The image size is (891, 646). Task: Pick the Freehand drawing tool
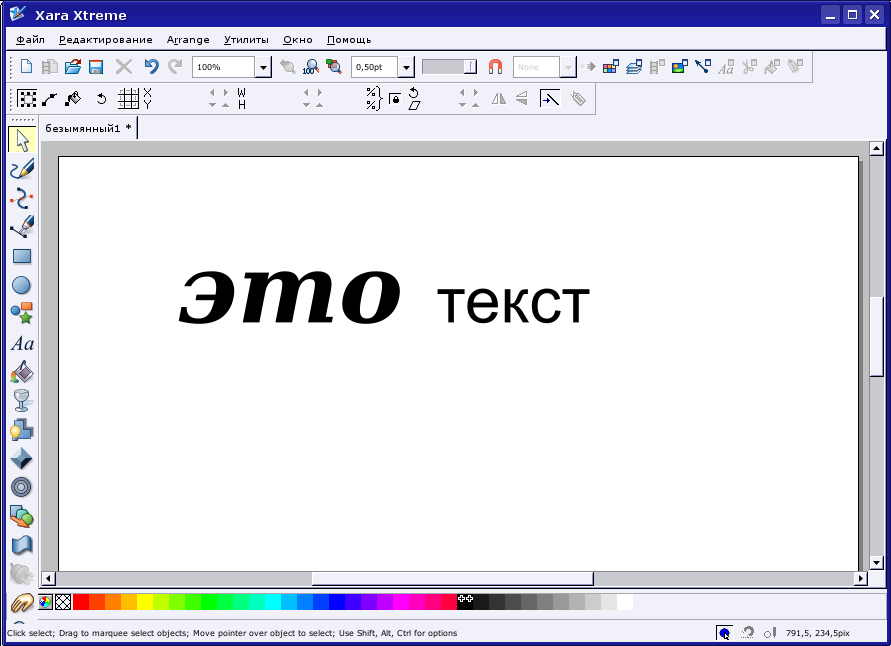point(22,169)
